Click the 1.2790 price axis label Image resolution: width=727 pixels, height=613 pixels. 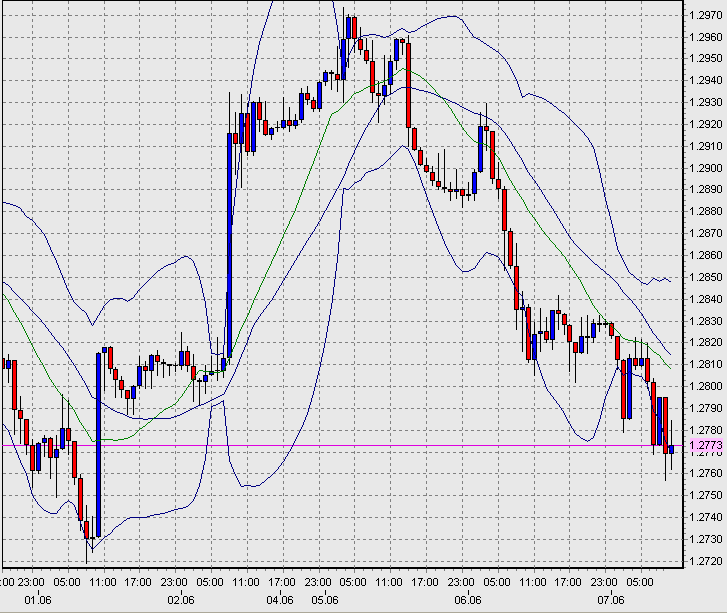pyautogui.click(x=706, y=409)
